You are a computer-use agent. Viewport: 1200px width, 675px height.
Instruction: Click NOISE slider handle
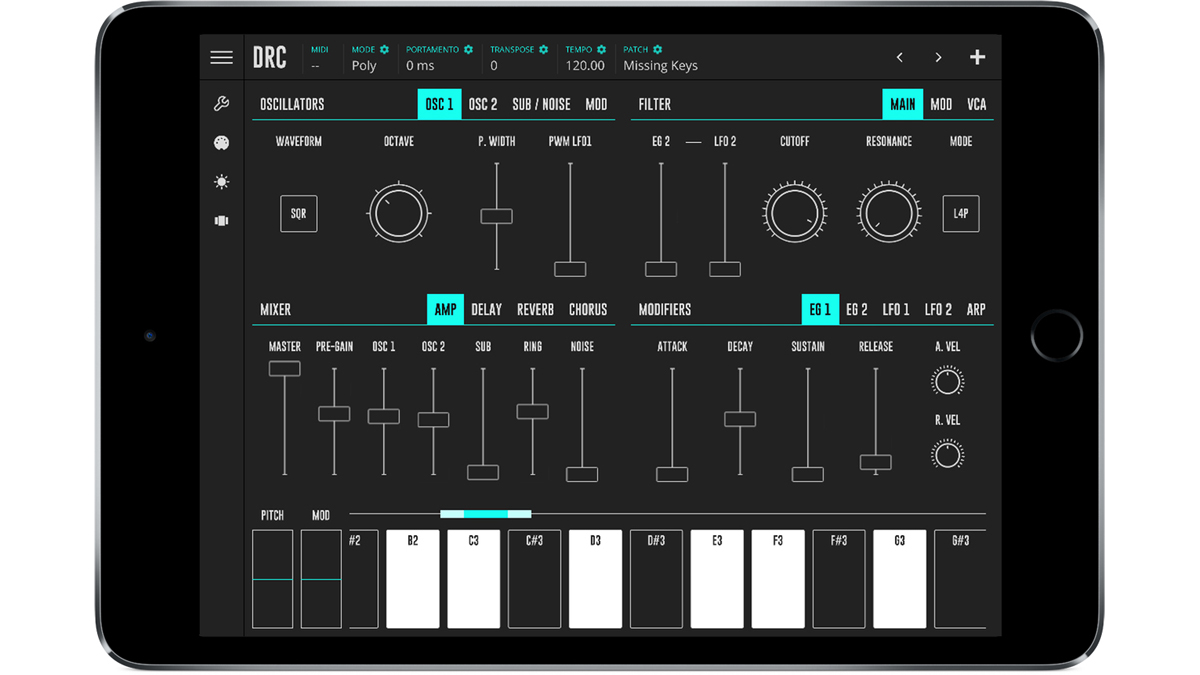[582, 475]
